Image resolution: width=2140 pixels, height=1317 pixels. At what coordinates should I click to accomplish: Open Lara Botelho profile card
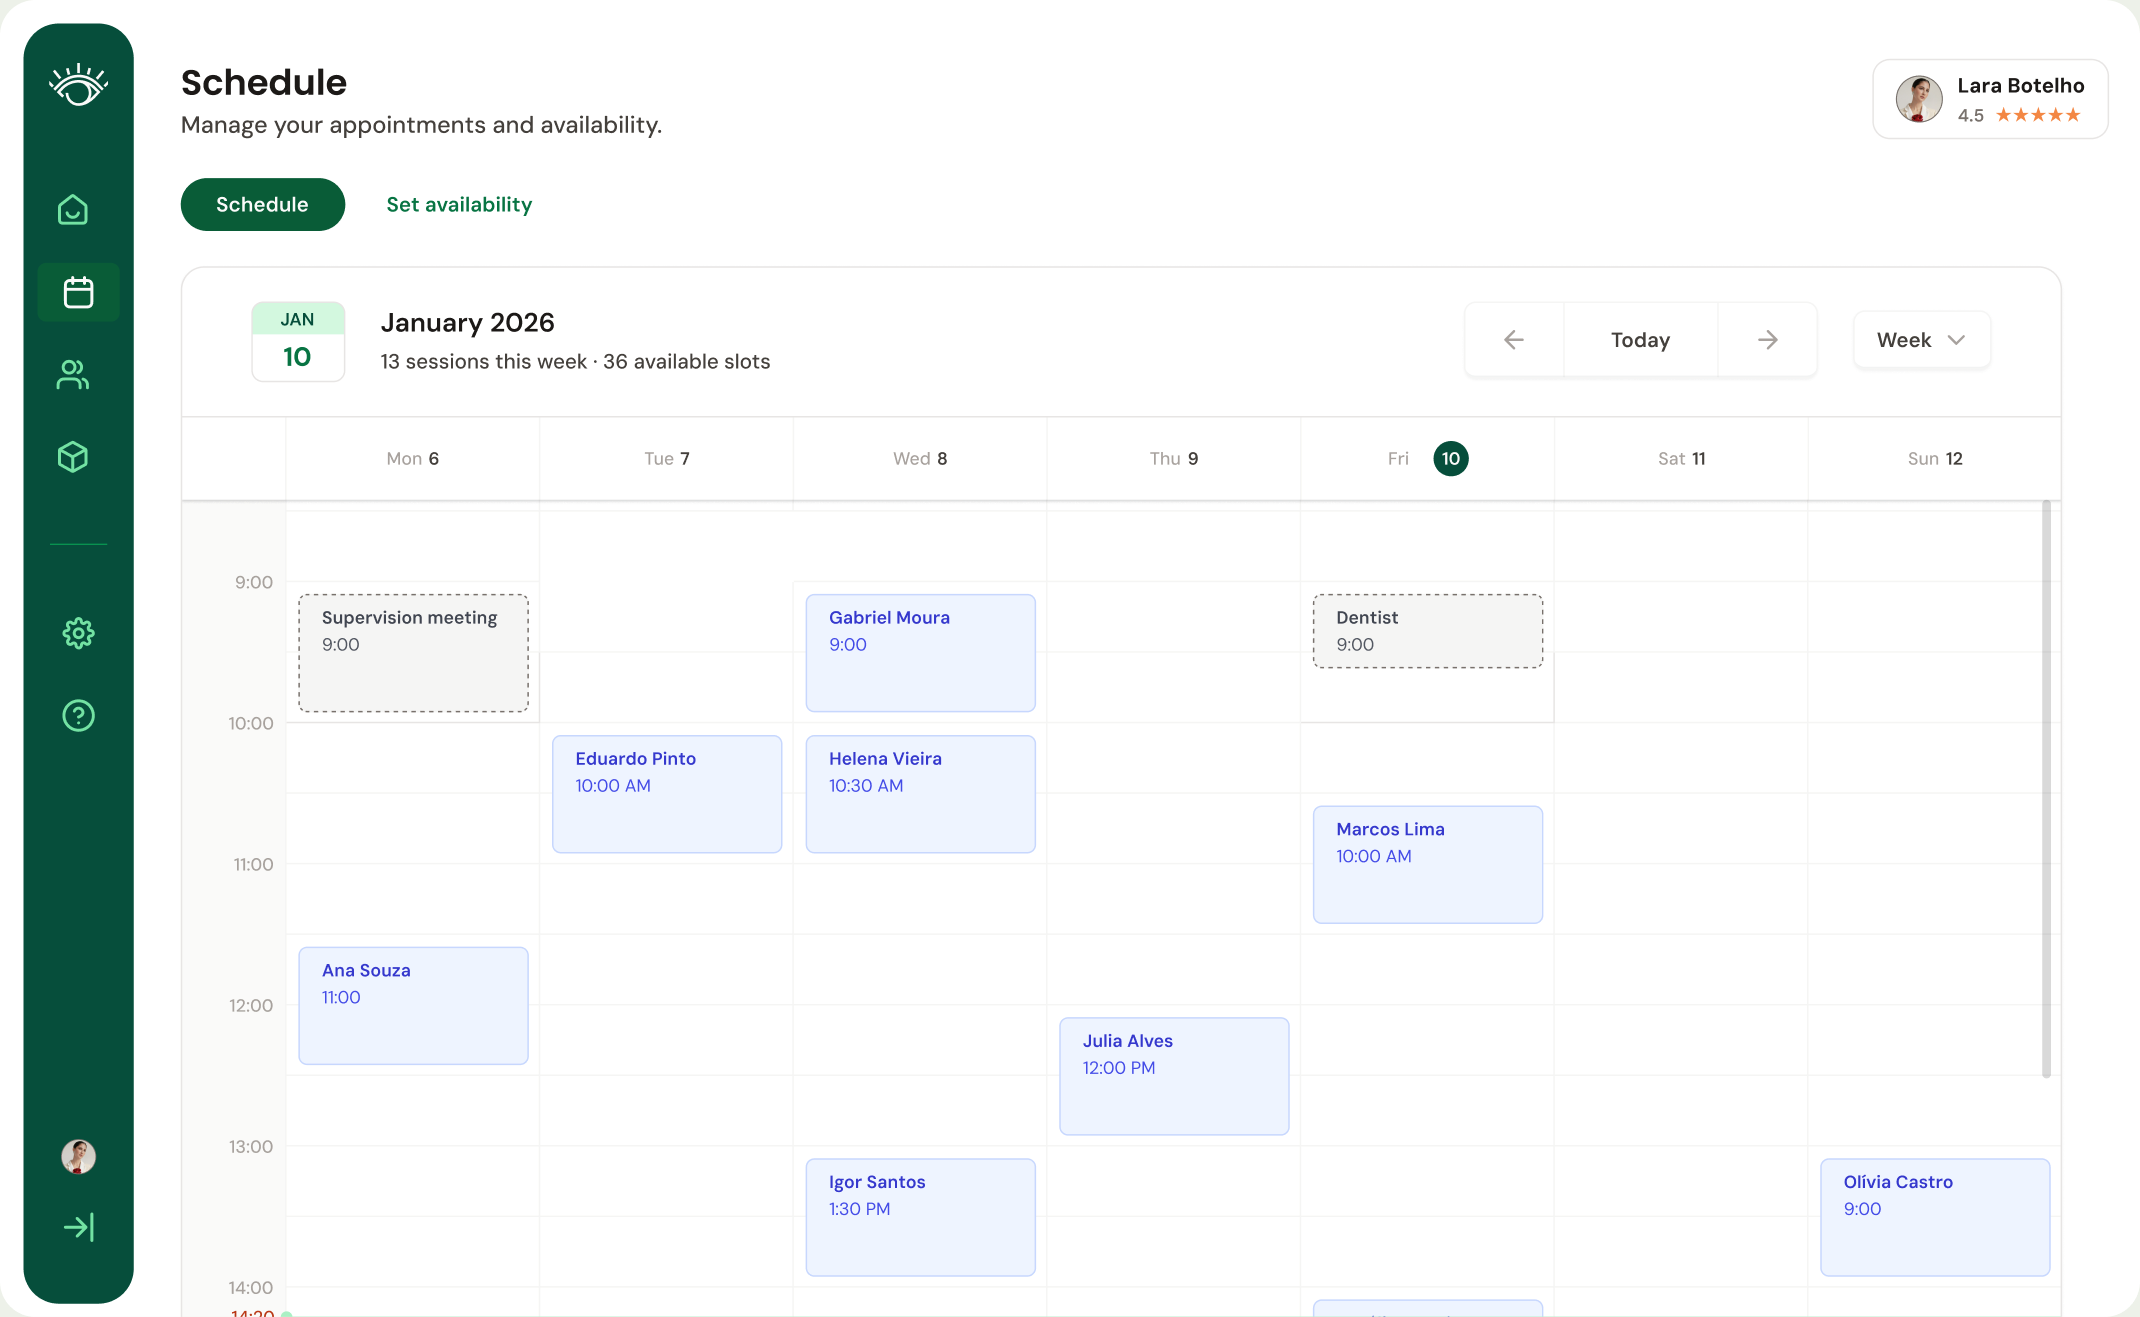click(1990, 99)
